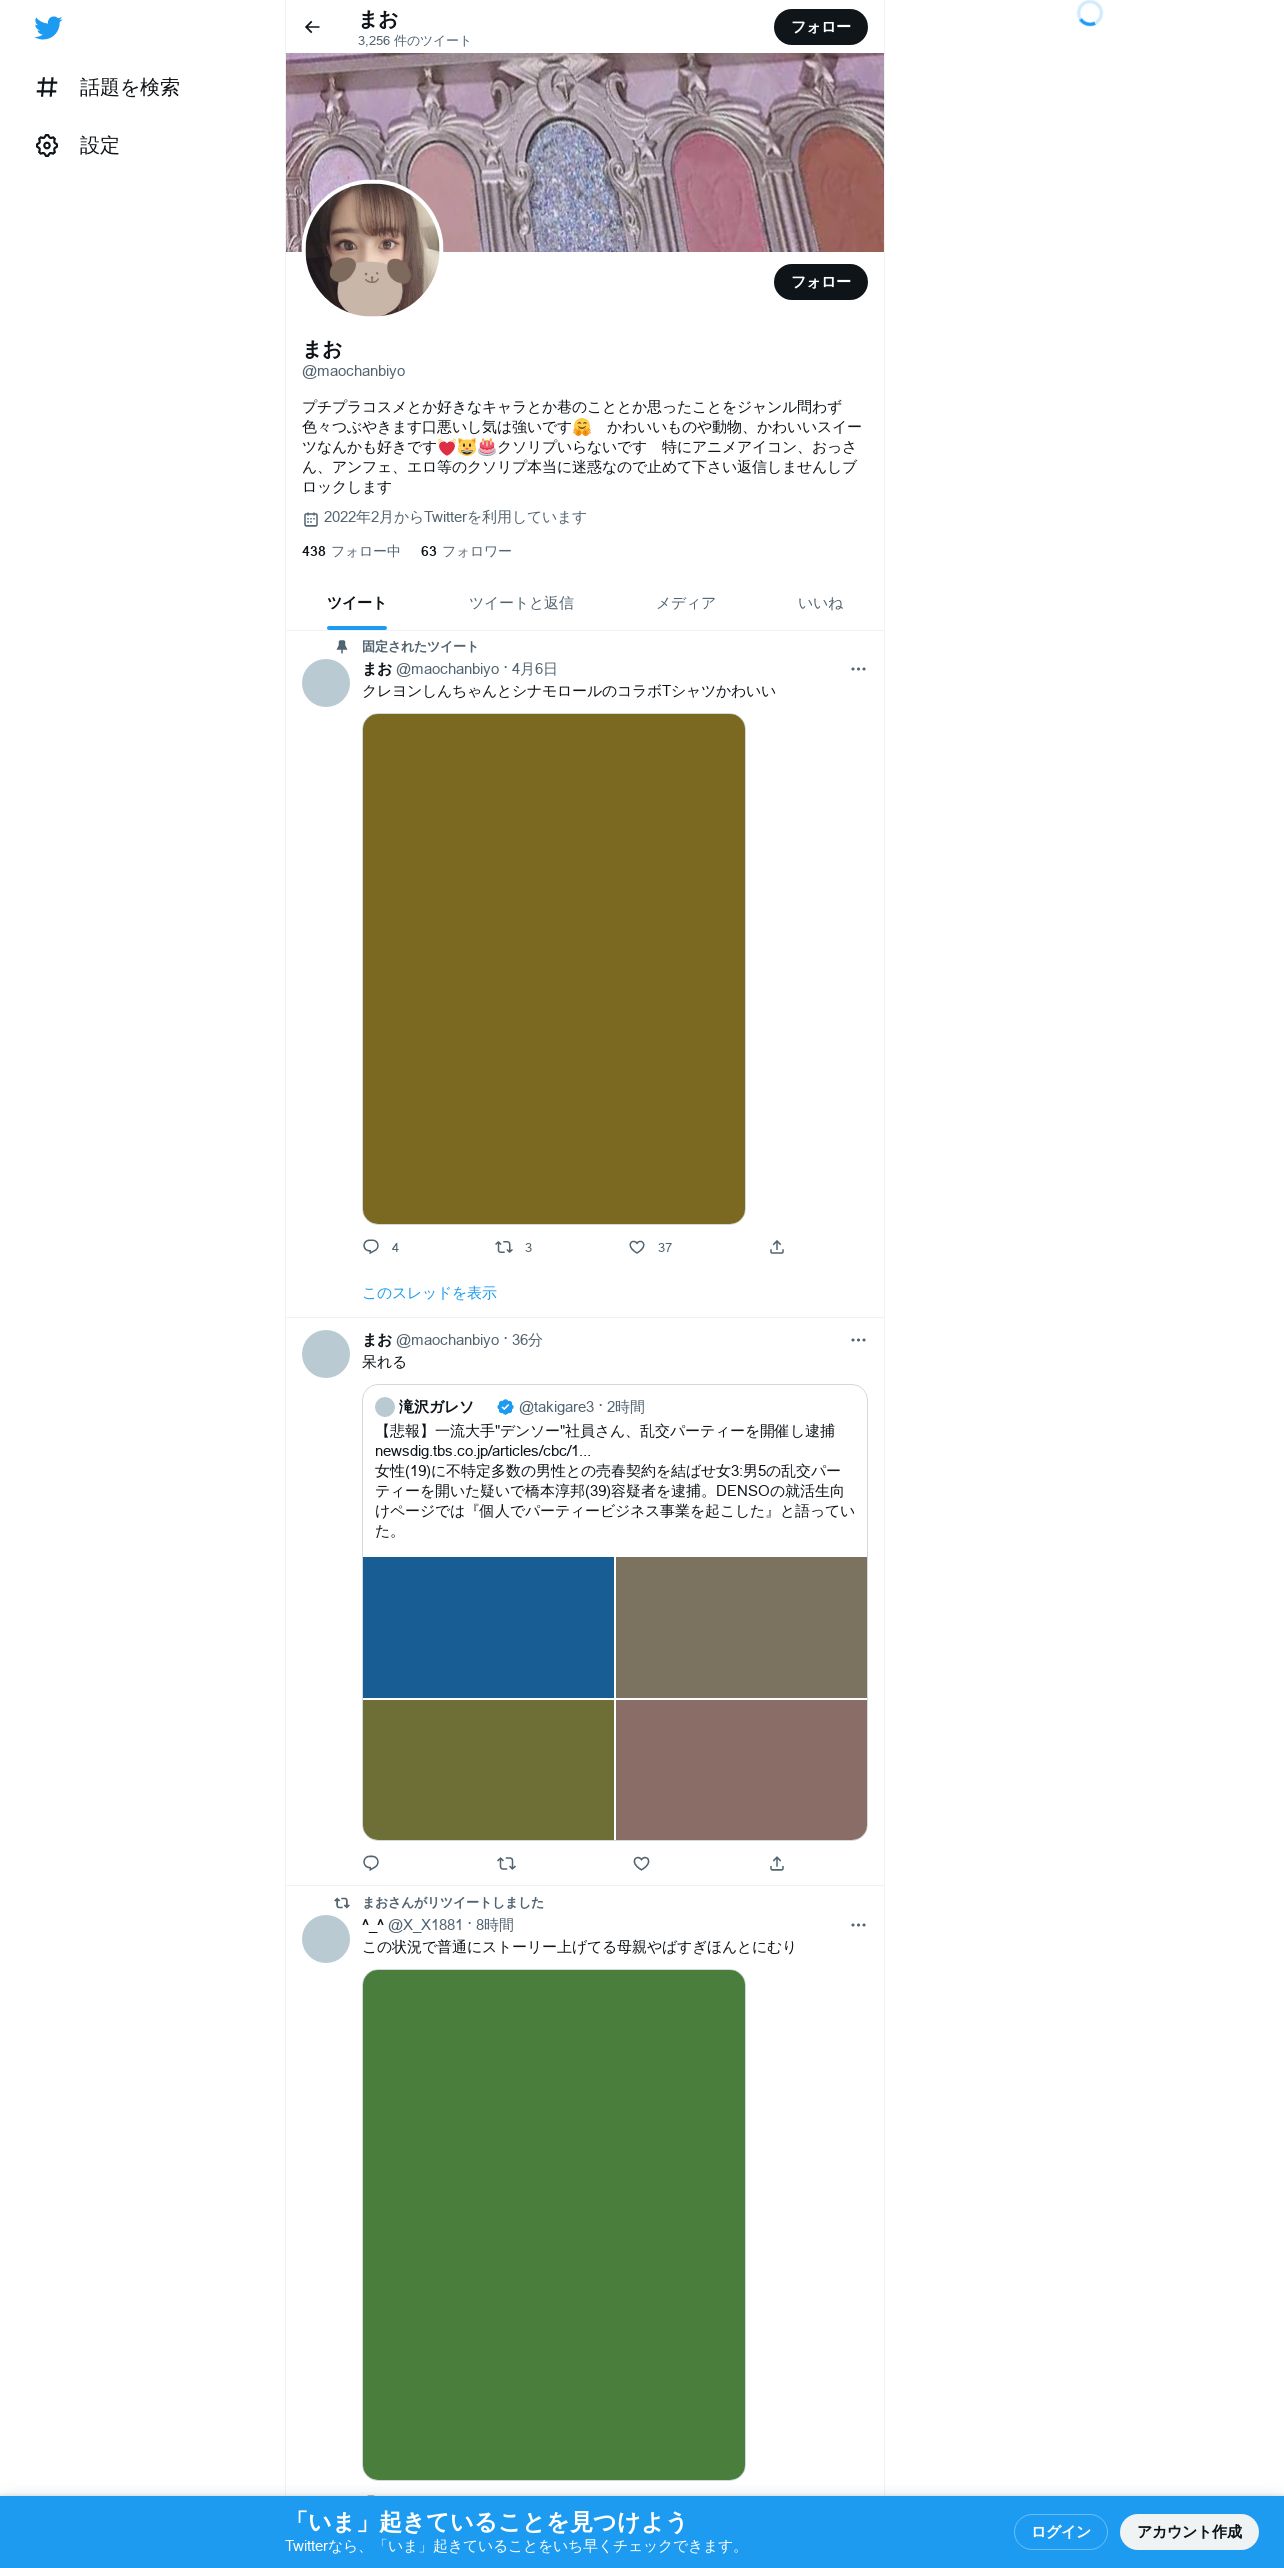The width and height of the screenshot is (1284, 2568).
Task: Switch to ツイートと返信 tab
Action: [x=521, y=603]
